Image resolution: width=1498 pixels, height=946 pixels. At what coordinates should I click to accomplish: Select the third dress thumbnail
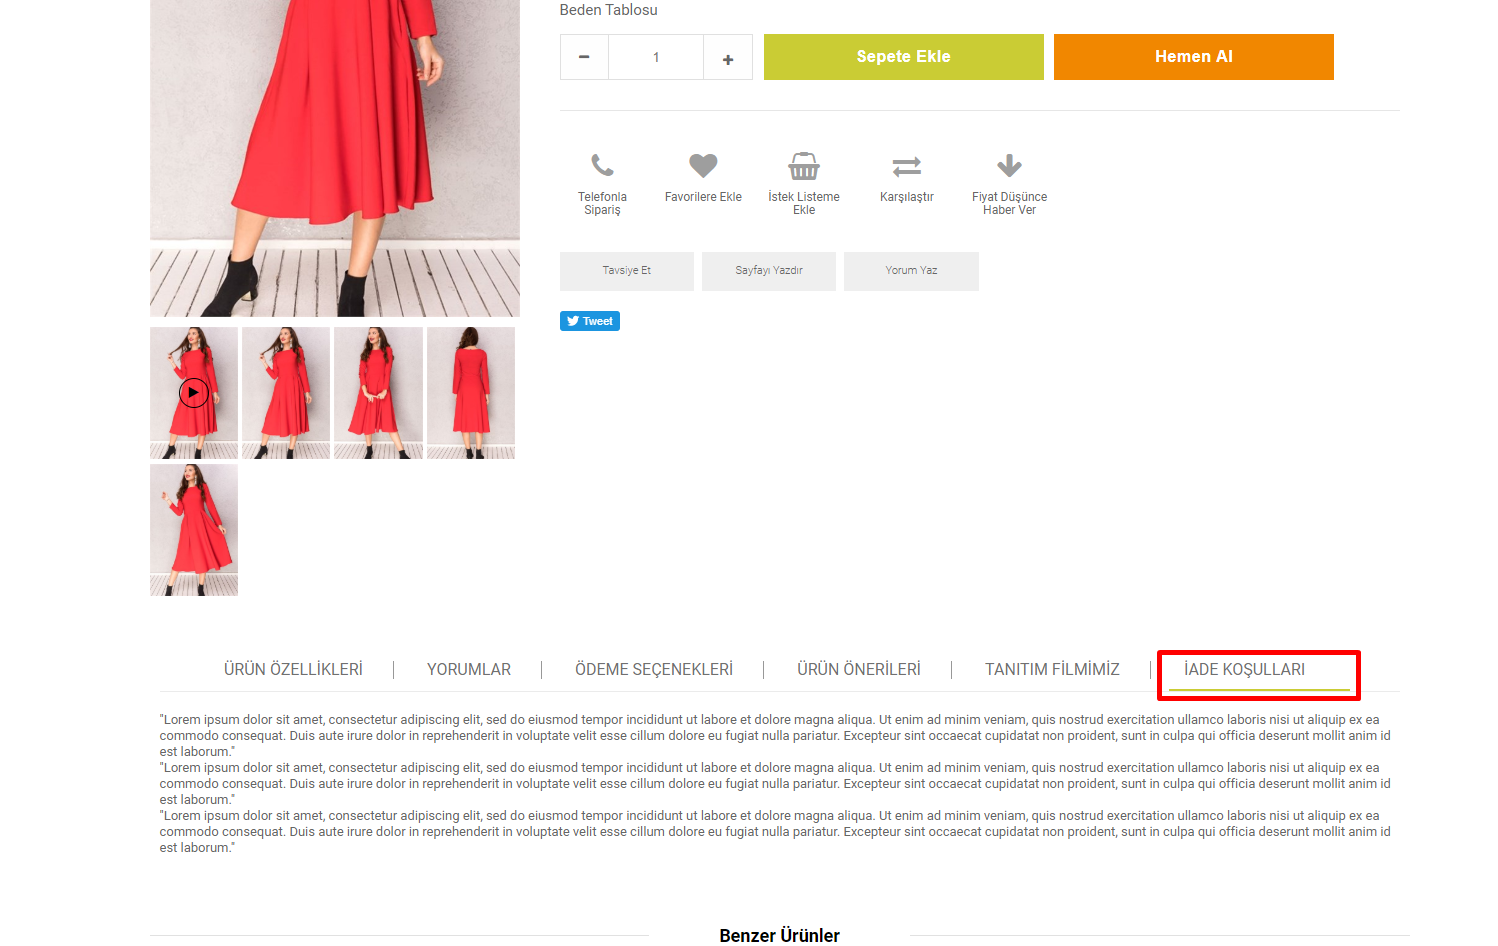[x=378, y=393]
